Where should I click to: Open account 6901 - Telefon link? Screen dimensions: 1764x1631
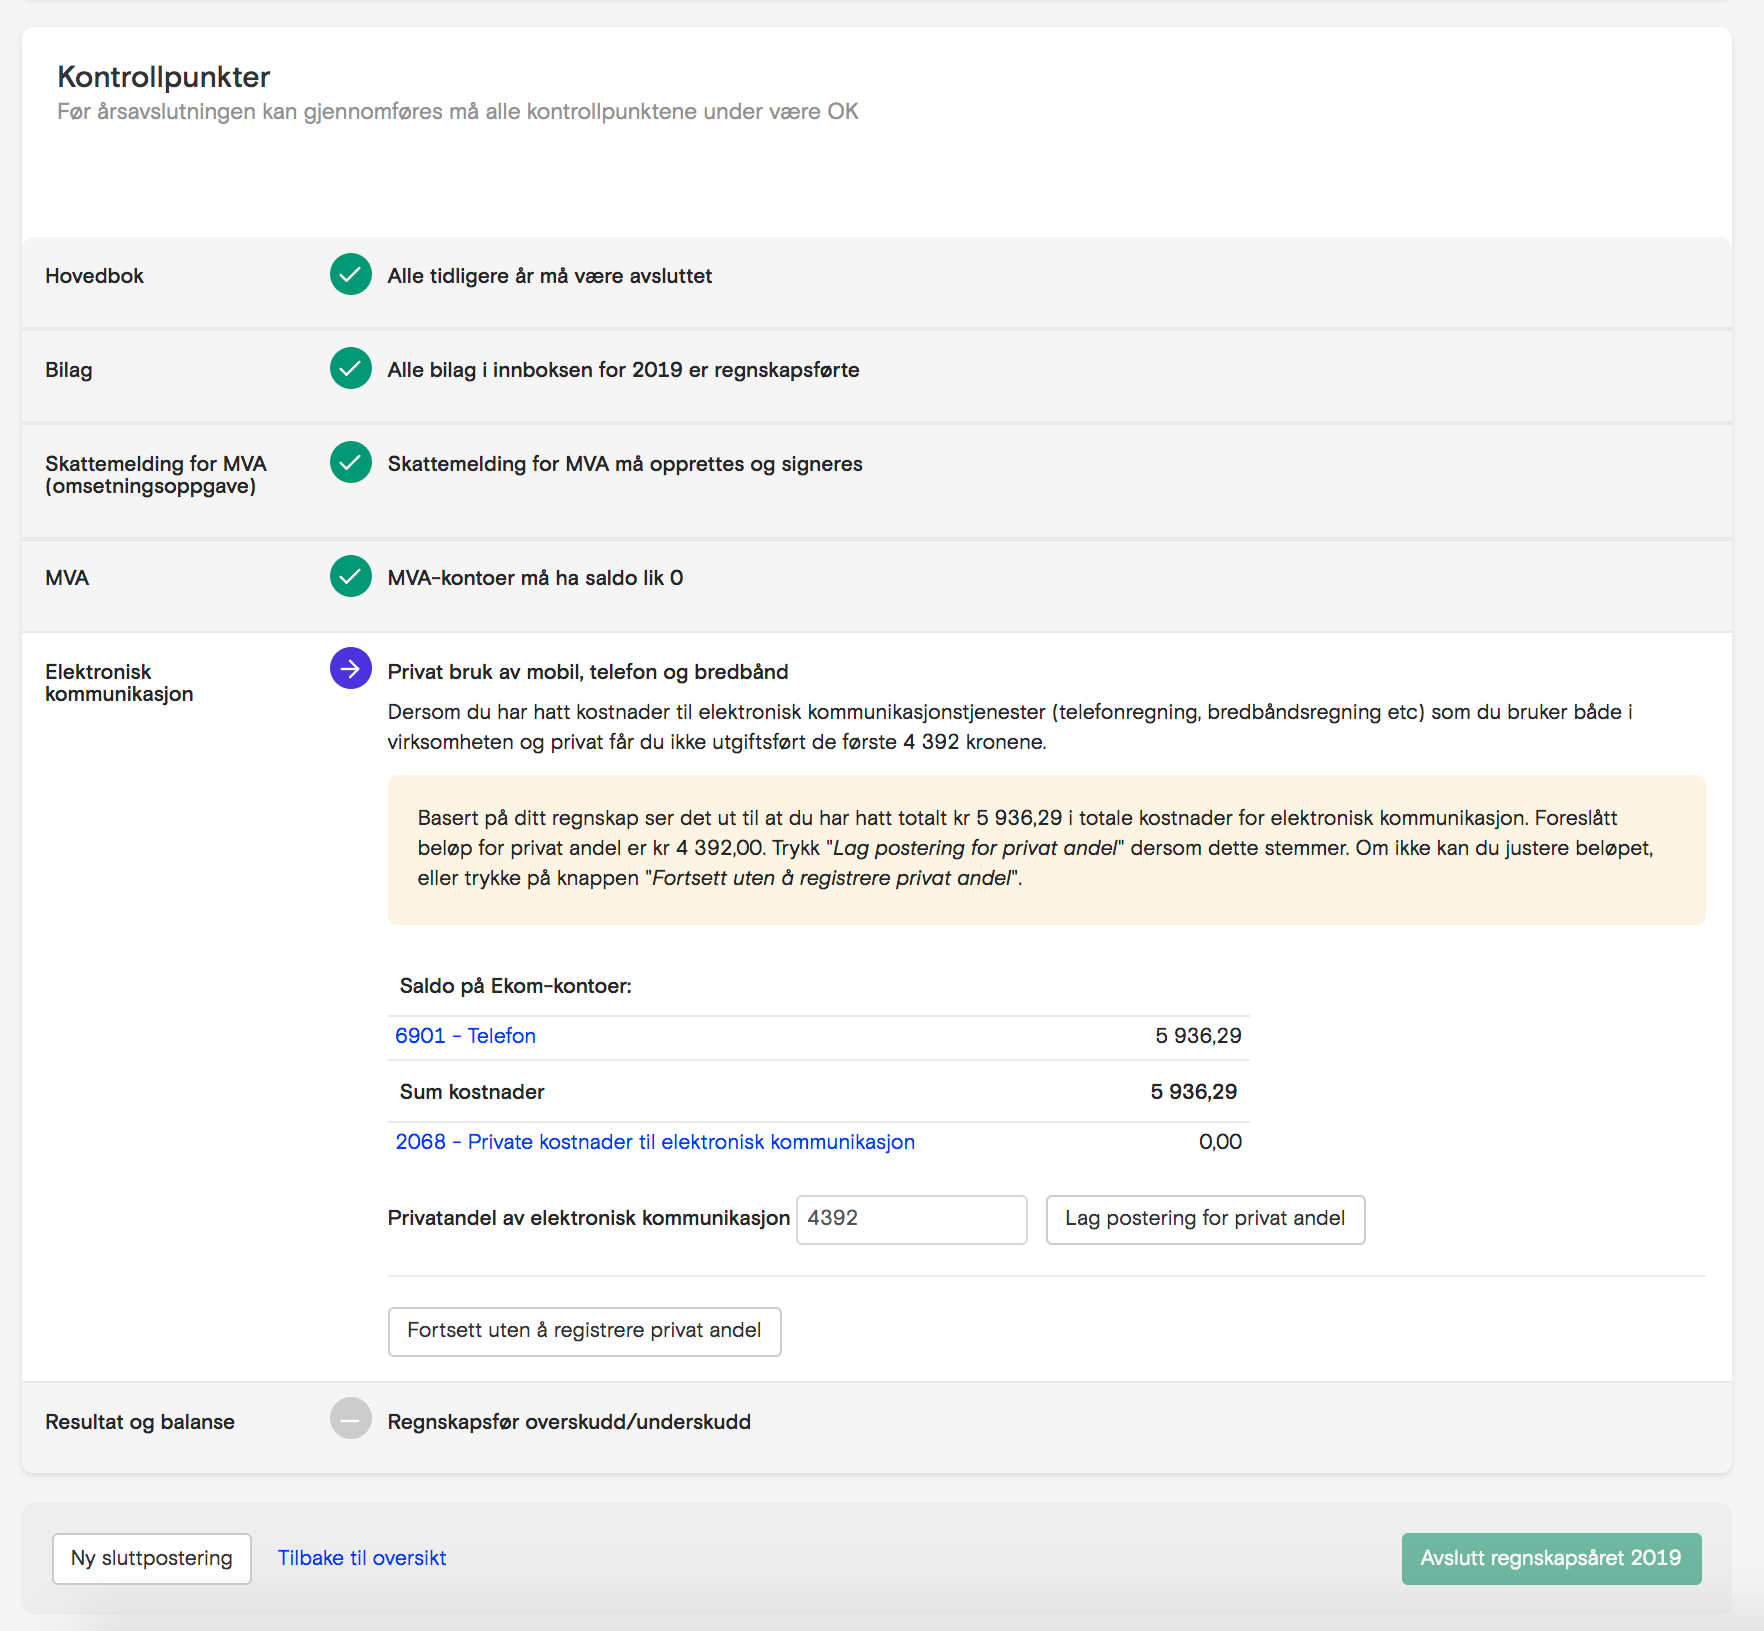465,1036
